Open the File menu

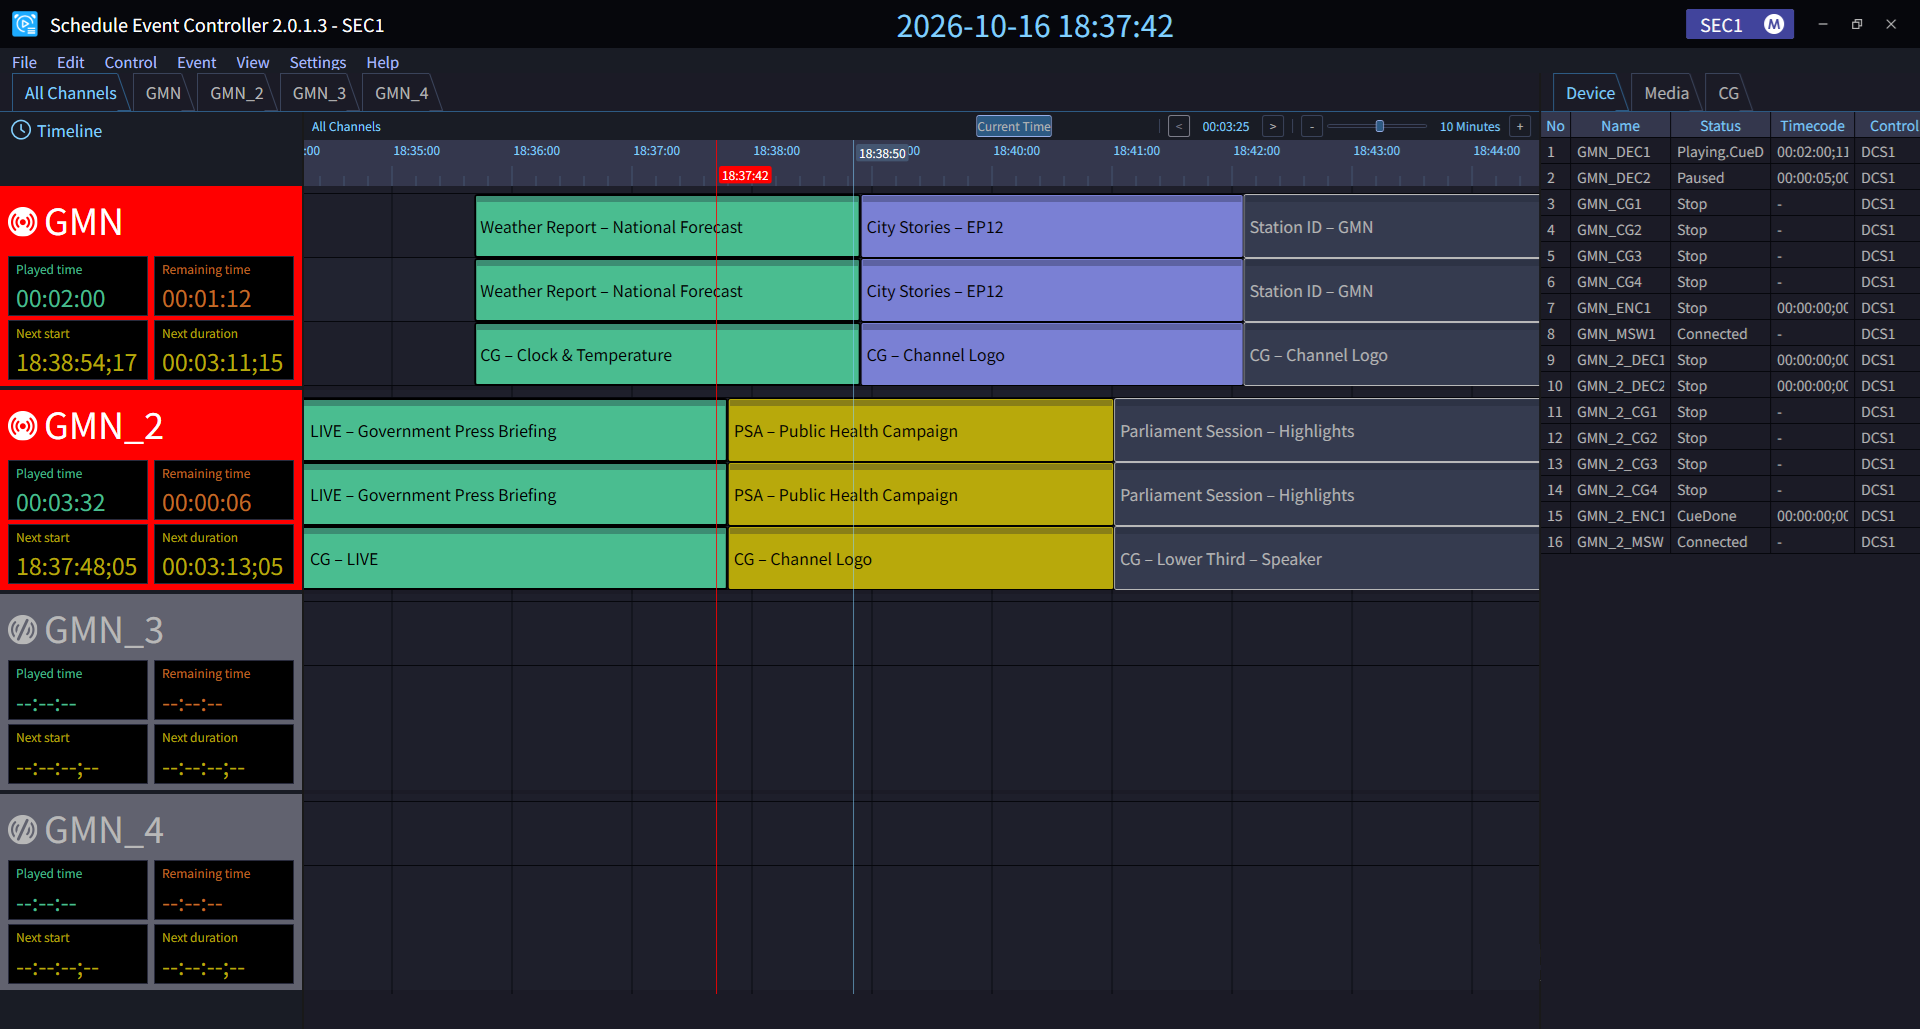[x=24, y=62]
